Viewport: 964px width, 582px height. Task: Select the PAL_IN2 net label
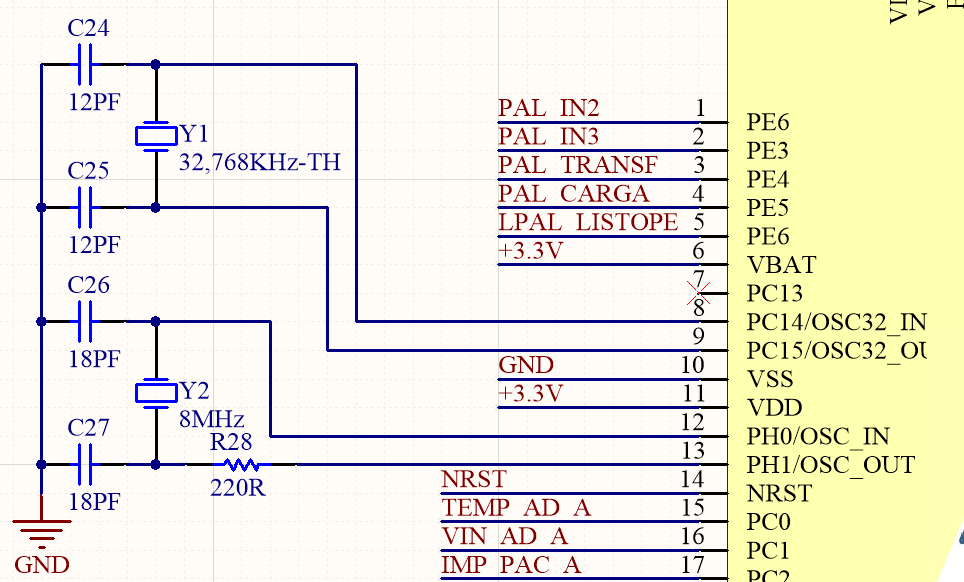pos(548,109)
